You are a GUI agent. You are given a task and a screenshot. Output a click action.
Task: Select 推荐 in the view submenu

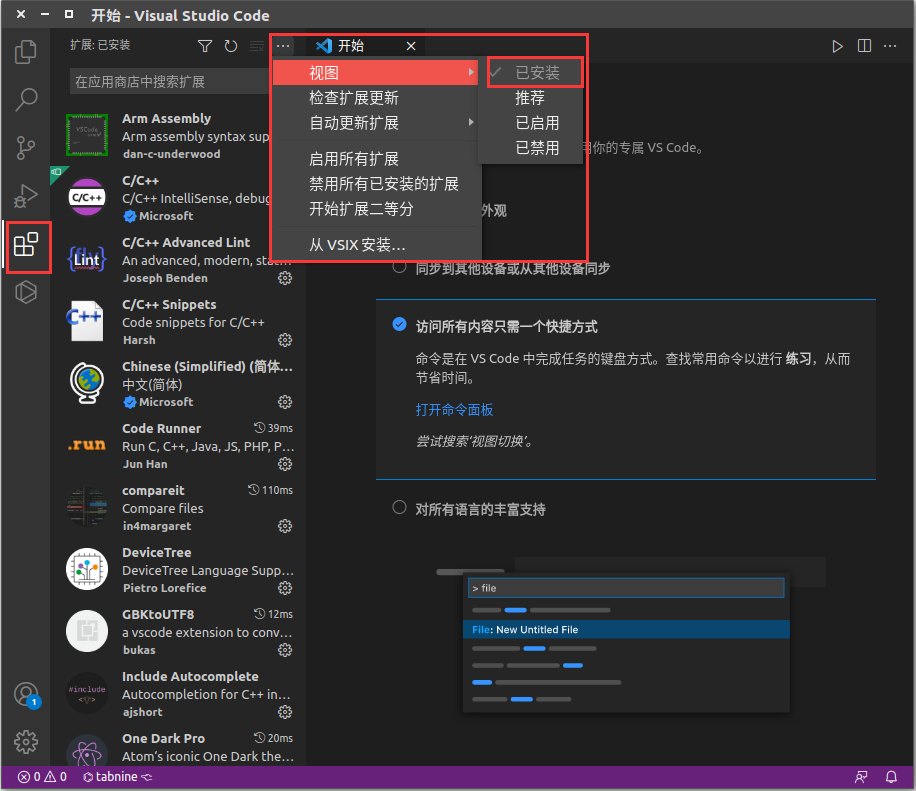530,98
